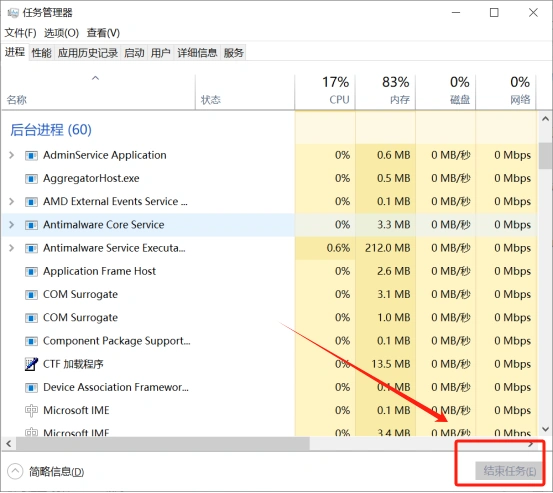Collapse to 简略信息 with the circle arrow

point(15,471)
